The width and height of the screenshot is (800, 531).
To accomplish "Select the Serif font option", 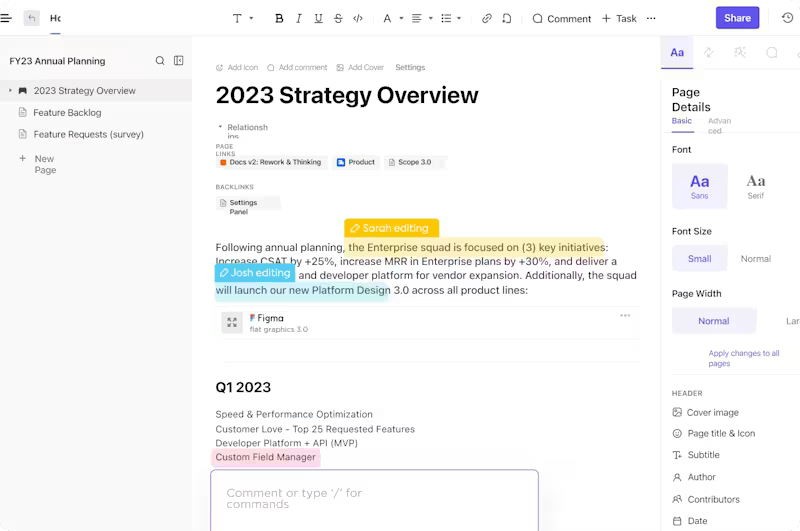I will (x=756, y=185).
